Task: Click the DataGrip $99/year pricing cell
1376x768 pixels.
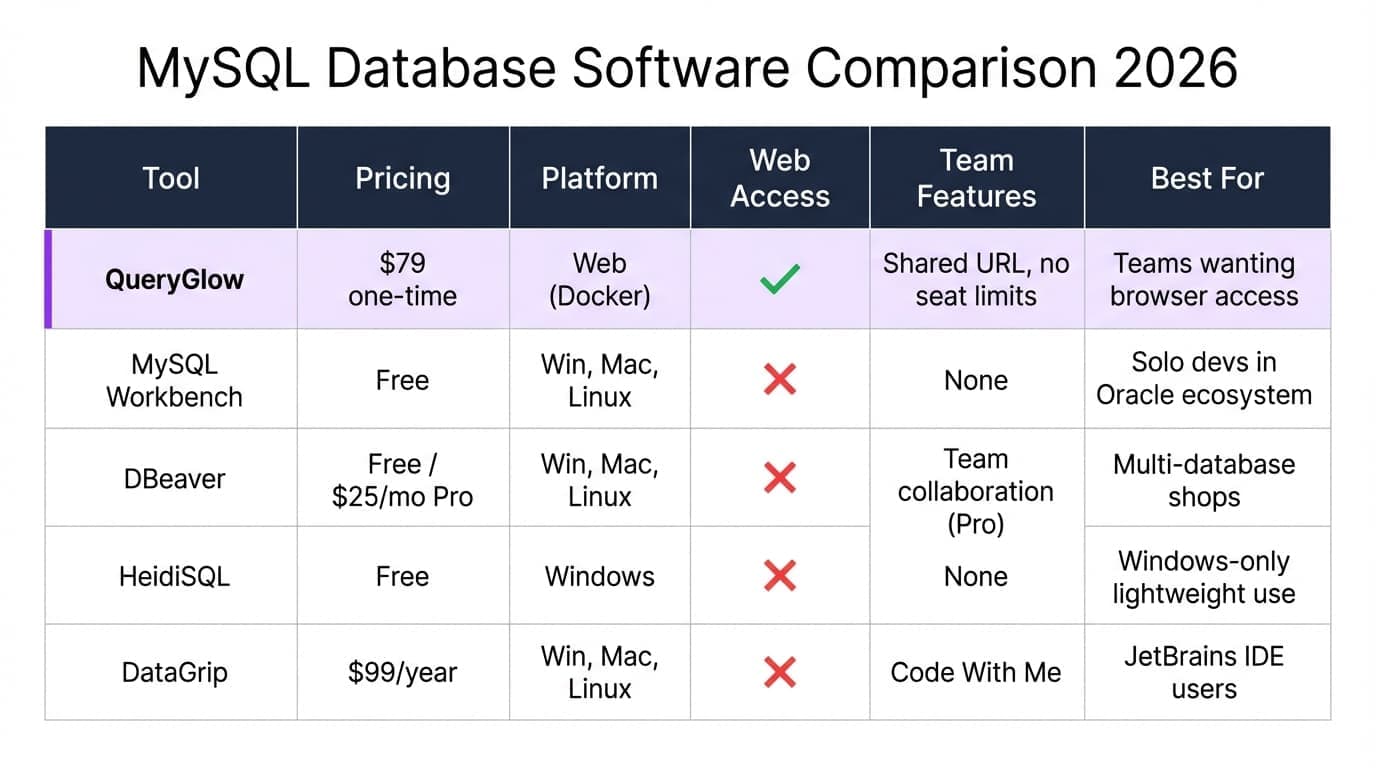Action: pos(402,672)
